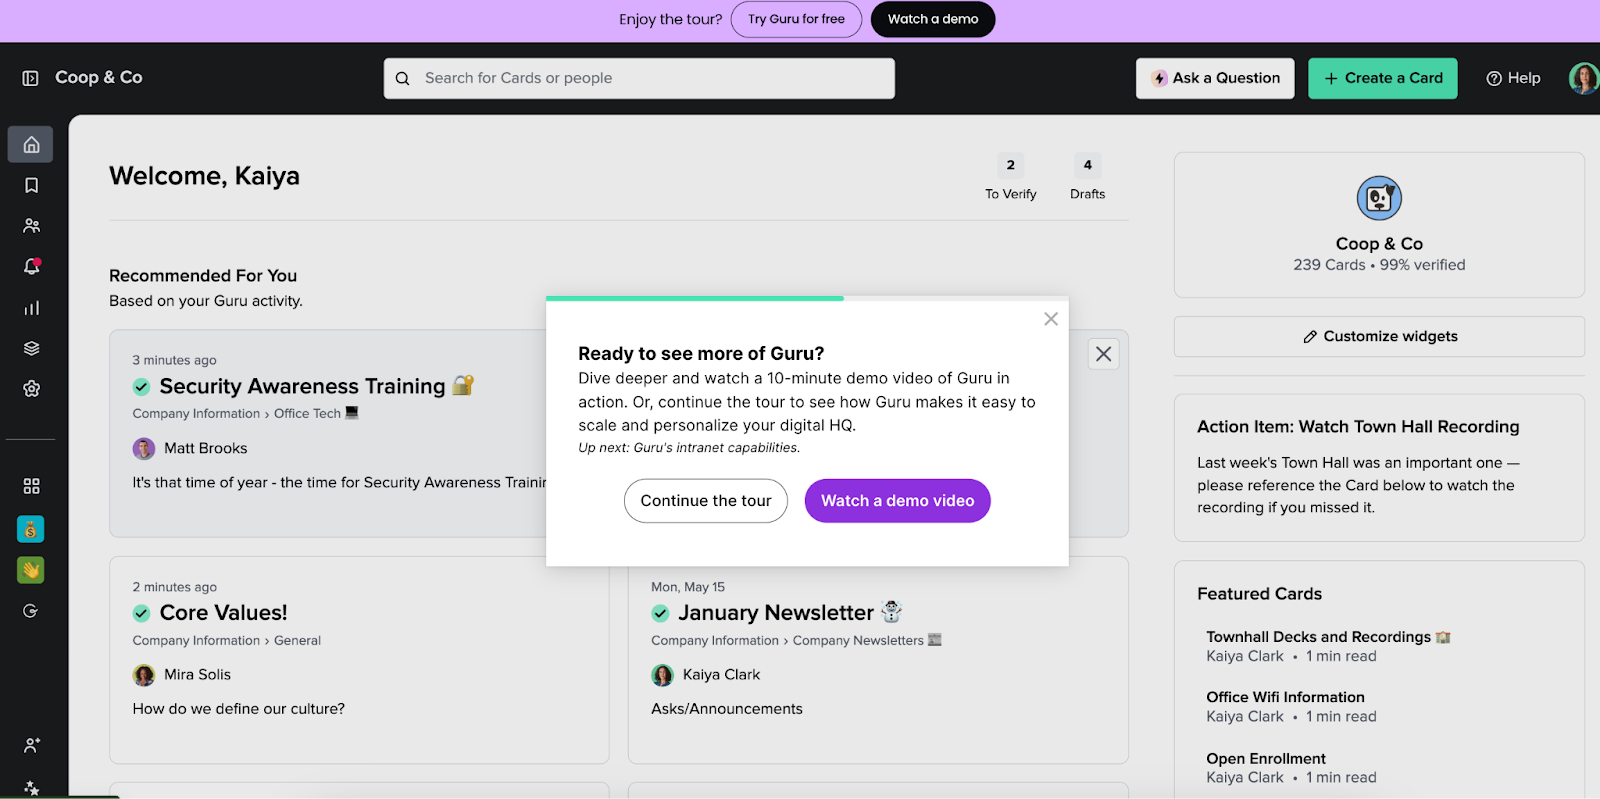This screenshot has width=1600, height=799.
Task: Open the stacked layers Collections icon
Action: pyautogui.click(x=31, y=348)
